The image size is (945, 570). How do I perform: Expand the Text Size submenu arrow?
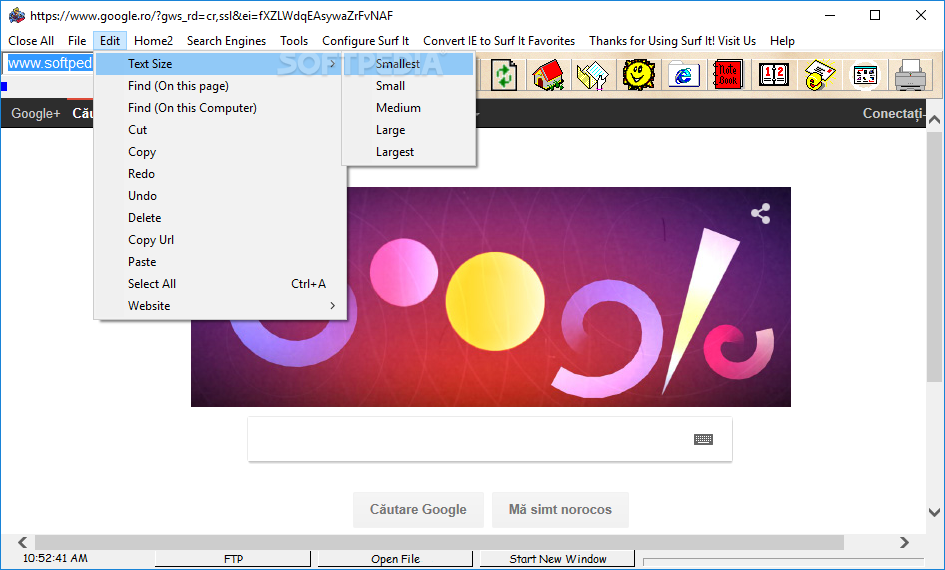(332, 63)
